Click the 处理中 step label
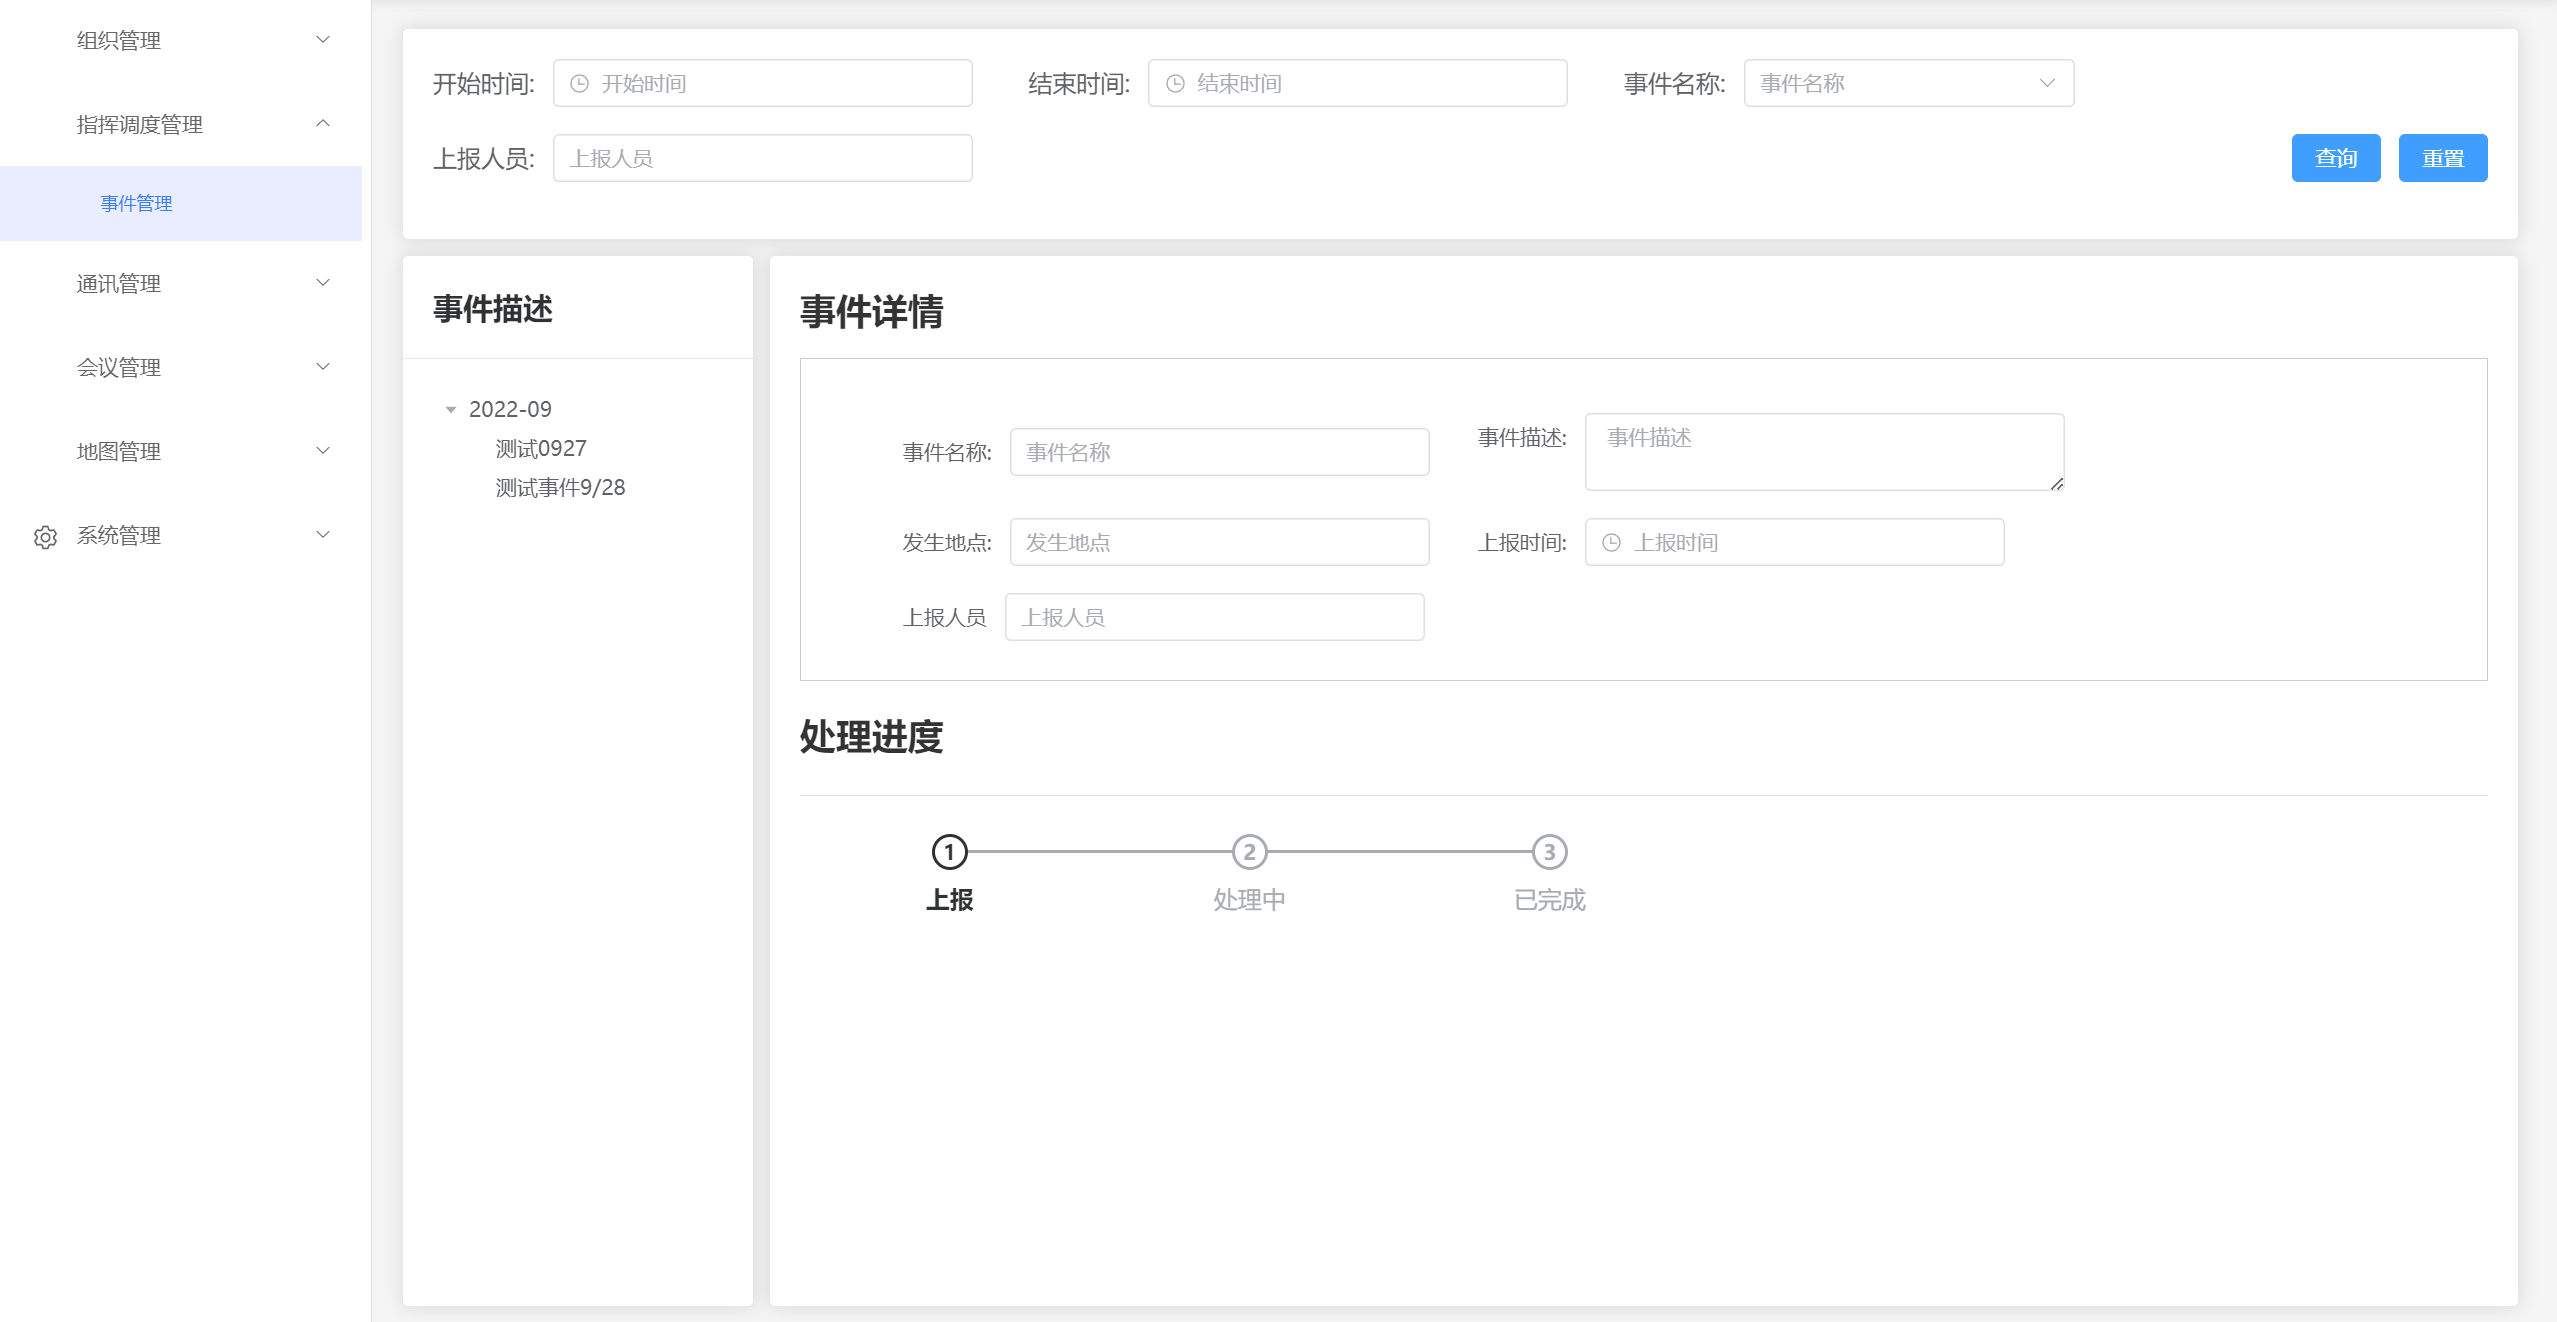The image size is (2557, 1322). click(x=1249, y=900)
